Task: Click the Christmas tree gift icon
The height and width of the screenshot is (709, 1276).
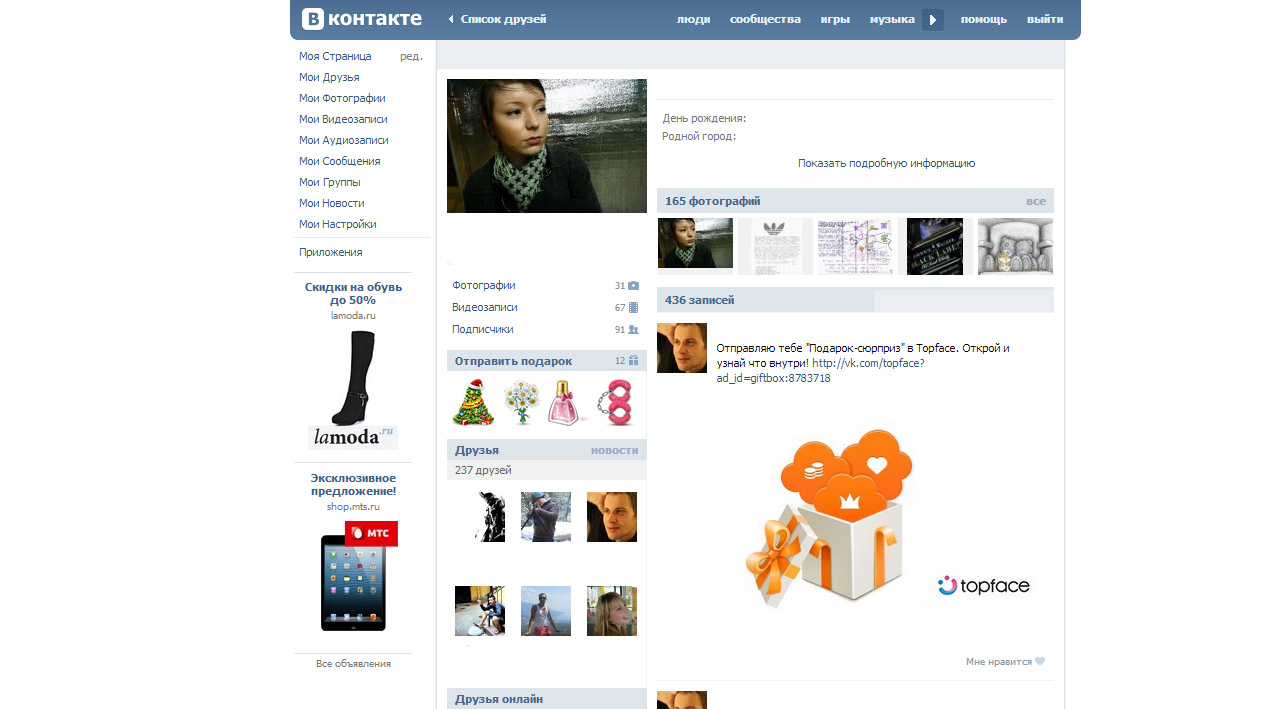Action: click(x=473, y=402)
